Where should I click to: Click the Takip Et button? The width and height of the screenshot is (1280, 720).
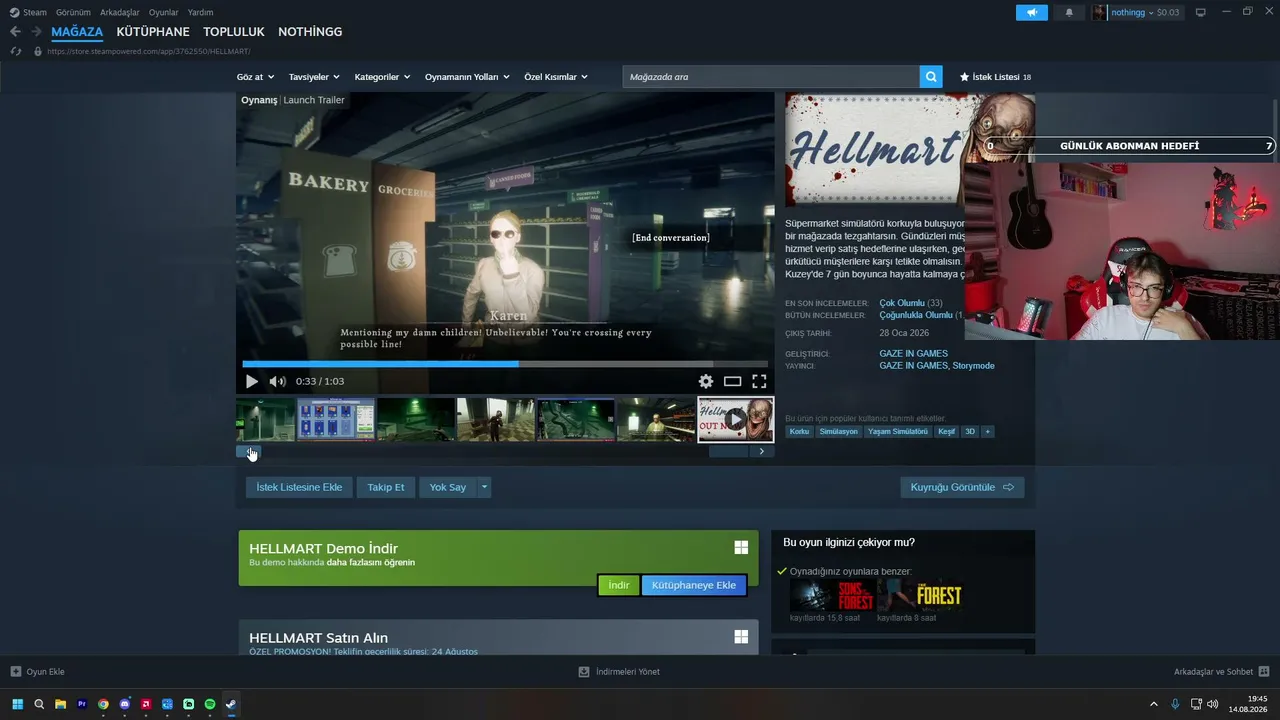[386, 487]
